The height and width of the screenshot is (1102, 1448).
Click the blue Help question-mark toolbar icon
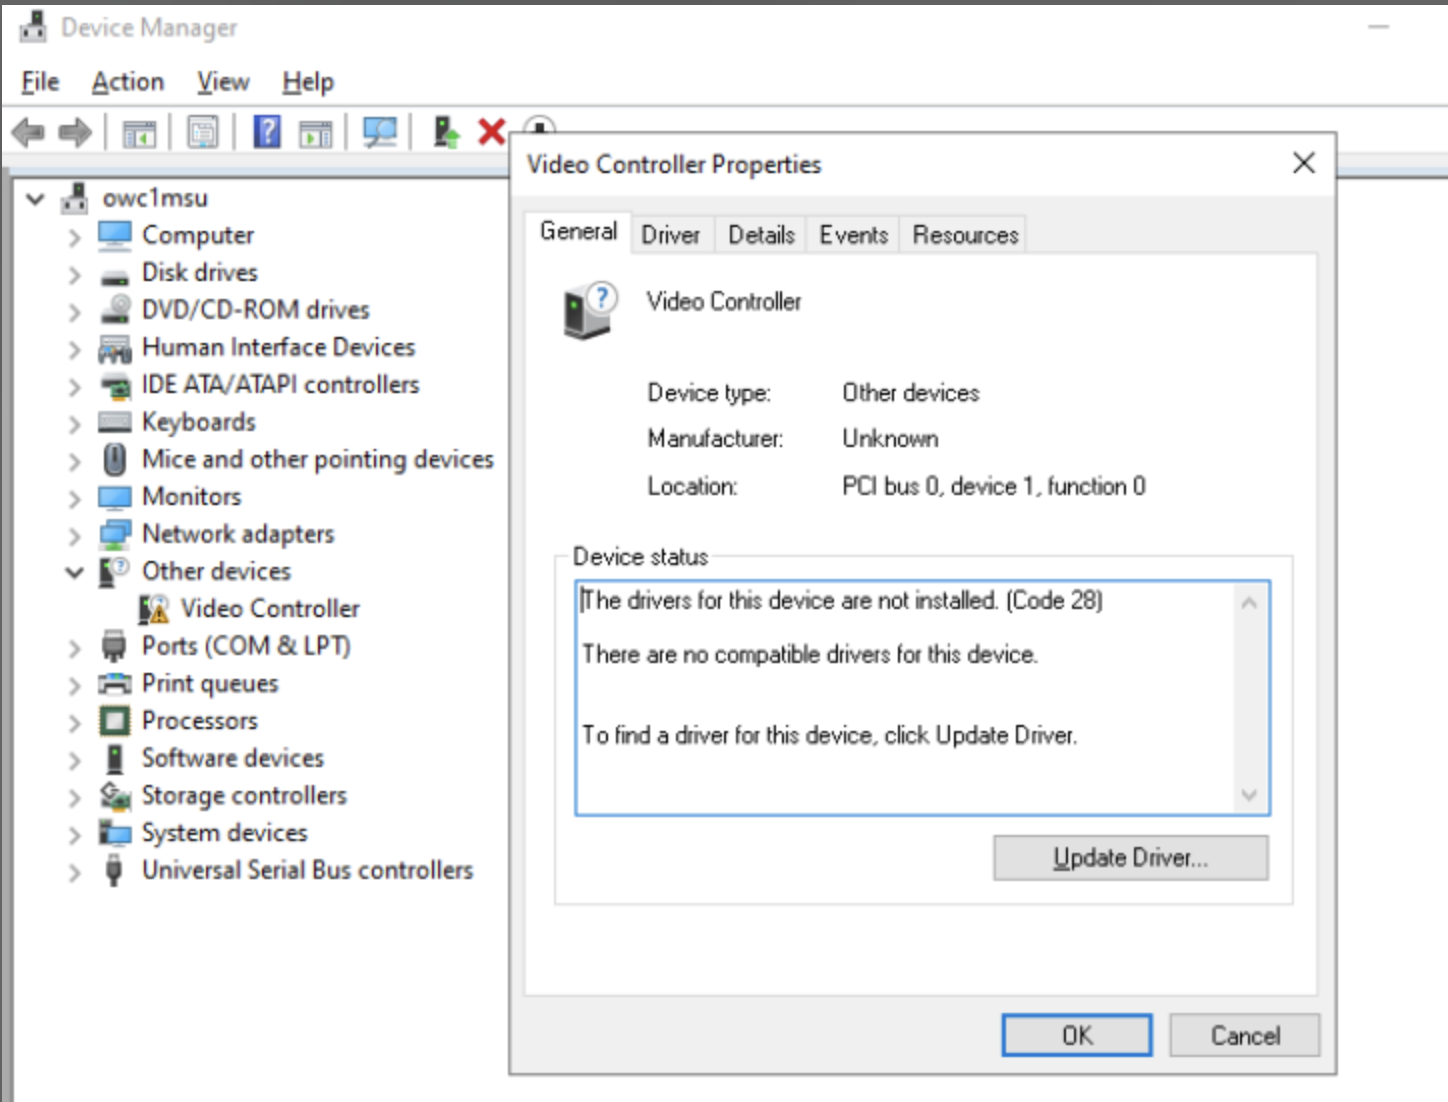(267, 131)
